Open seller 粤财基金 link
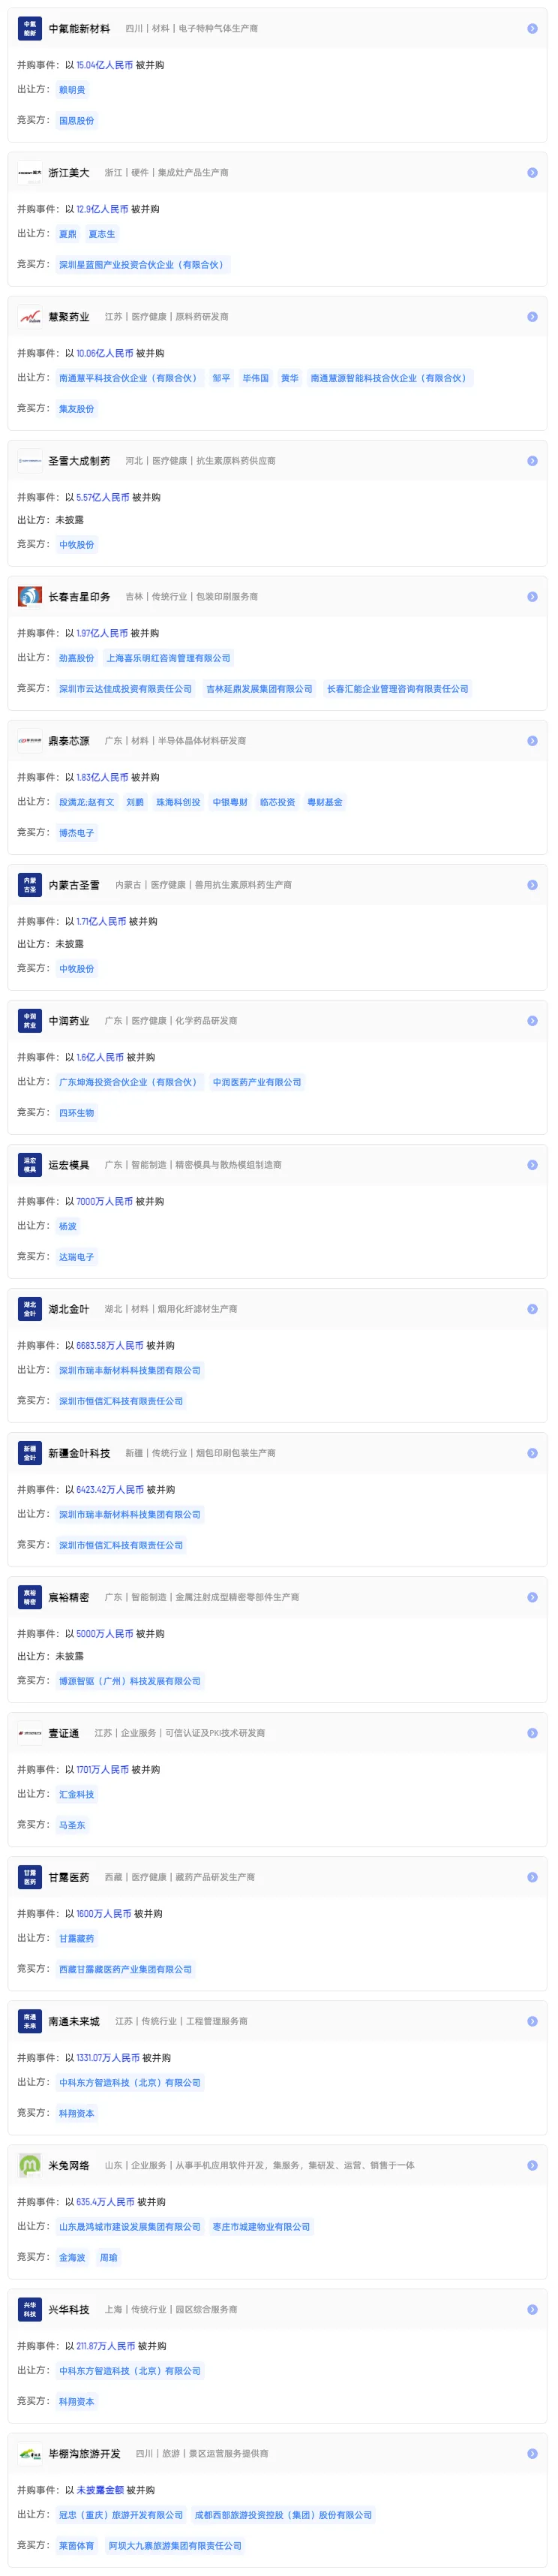This screenshot has width=558, height=2576. pos(324,802)
